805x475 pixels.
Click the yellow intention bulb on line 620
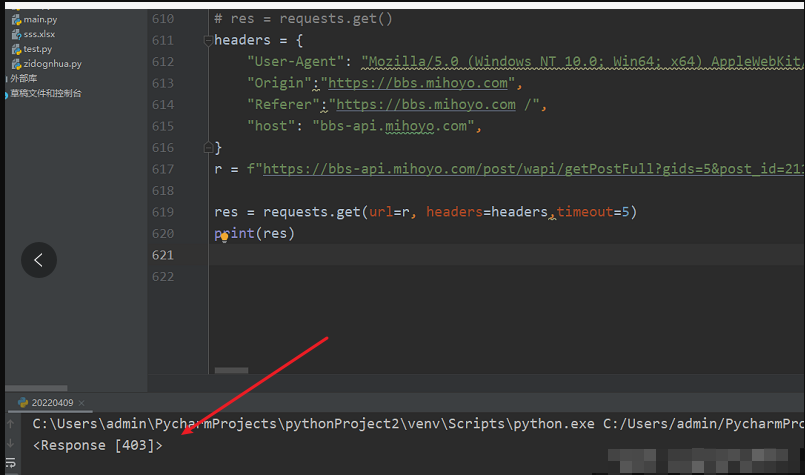[x=224, y=237]
